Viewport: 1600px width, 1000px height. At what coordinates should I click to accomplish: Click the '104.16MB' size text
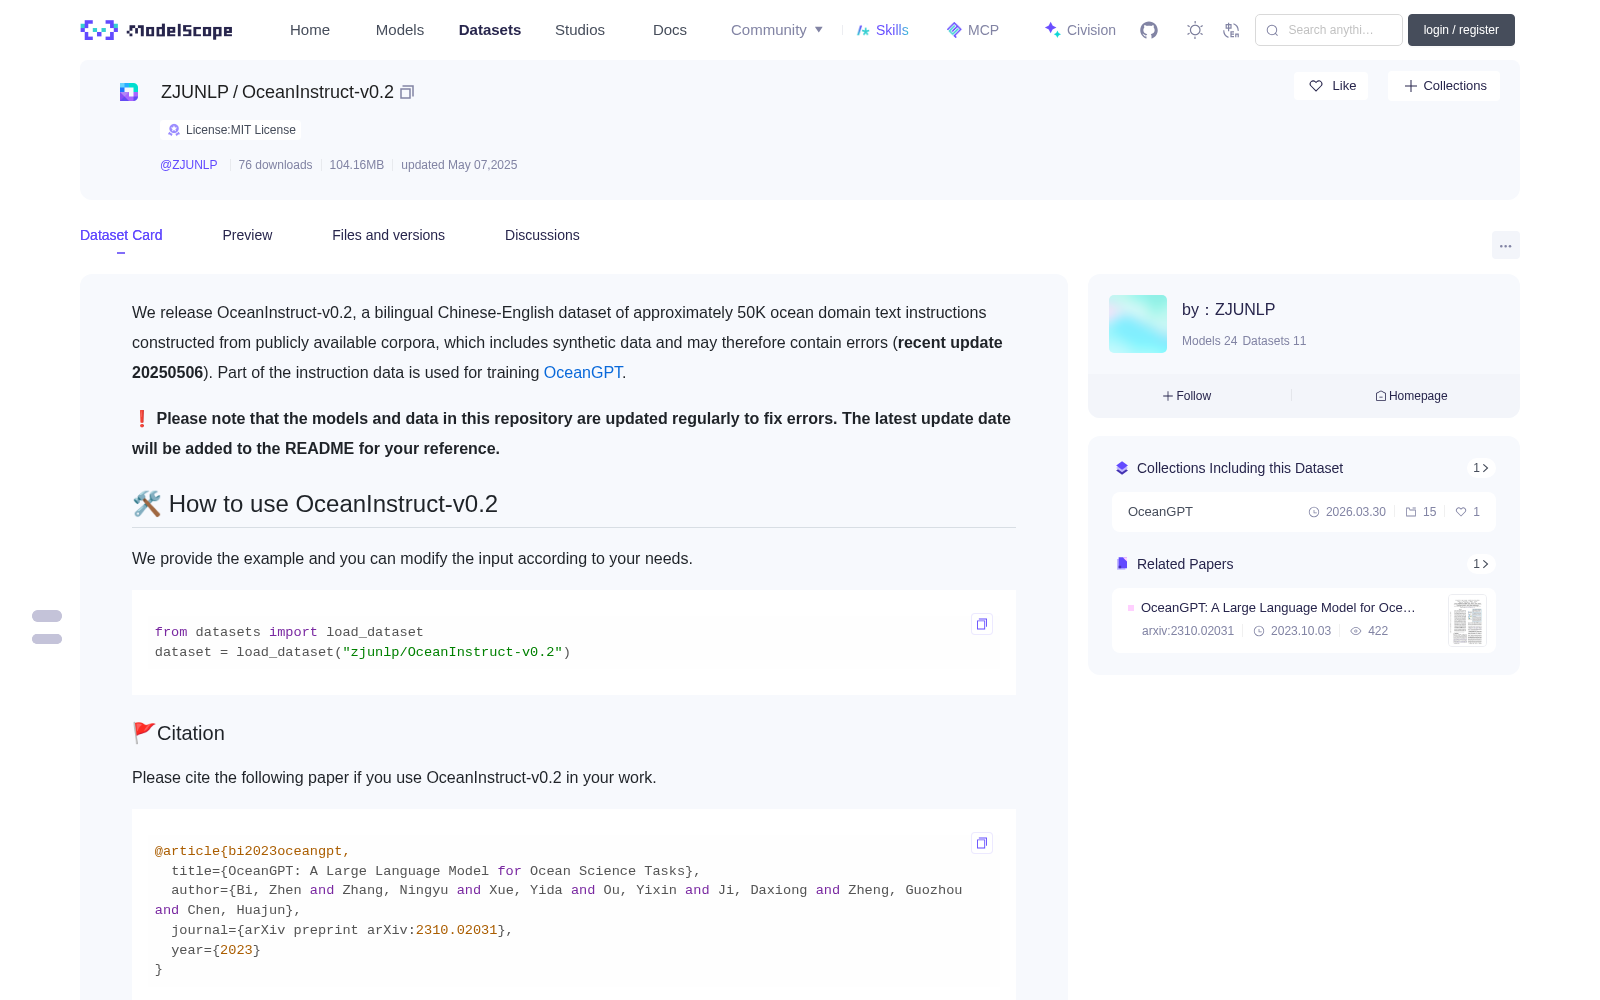(357, 165)
